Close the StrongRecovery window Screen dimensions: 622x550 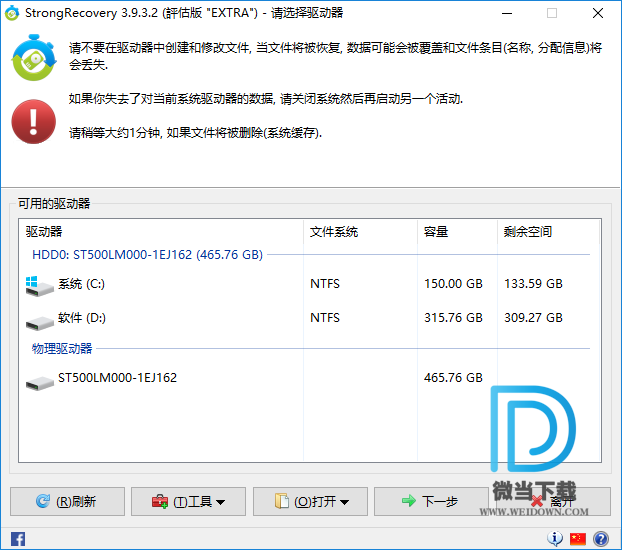(x=598, y=13)
